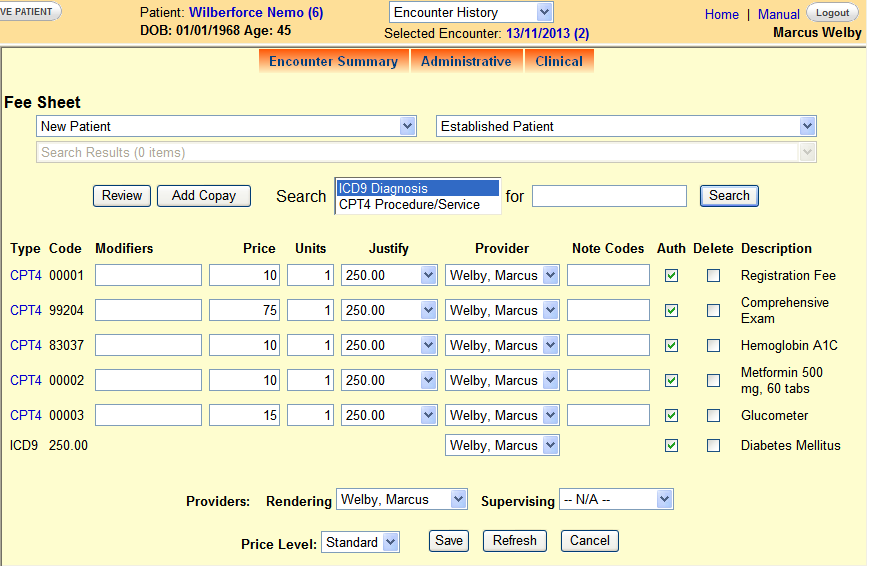Switch to the Encounter Summary tab
This screenshot has height=566, width=869.
tap(333, 61)
